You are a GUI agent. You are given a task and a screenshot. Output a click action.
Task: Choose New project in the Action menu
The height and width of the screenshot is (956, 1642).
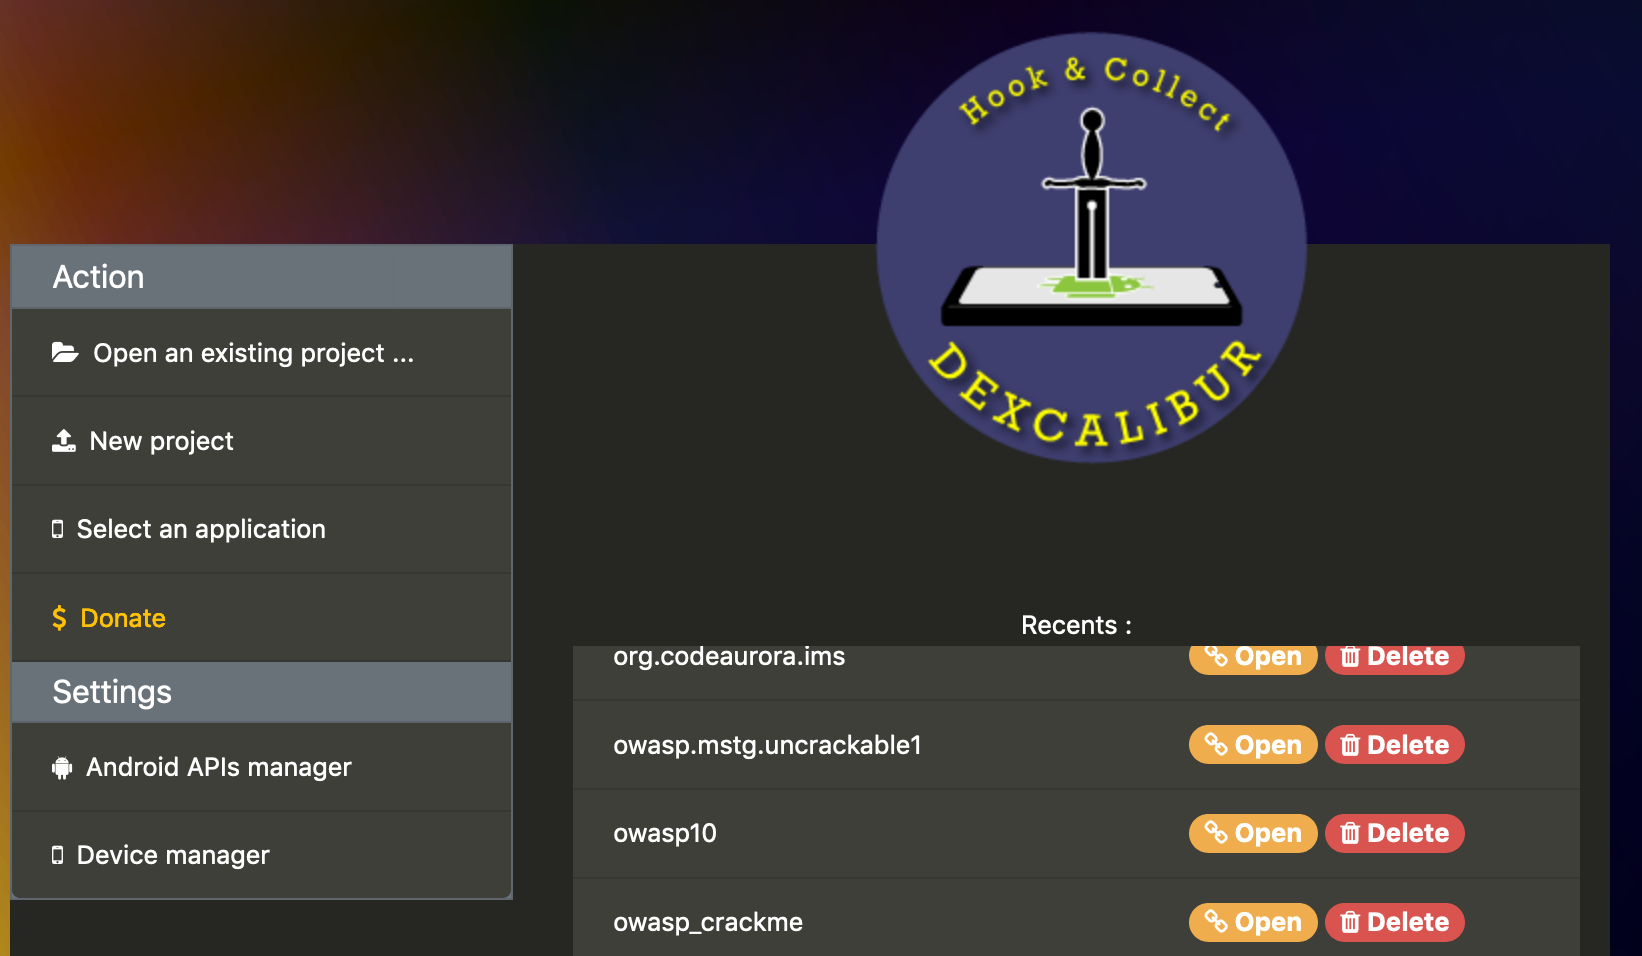click(262, 441)
